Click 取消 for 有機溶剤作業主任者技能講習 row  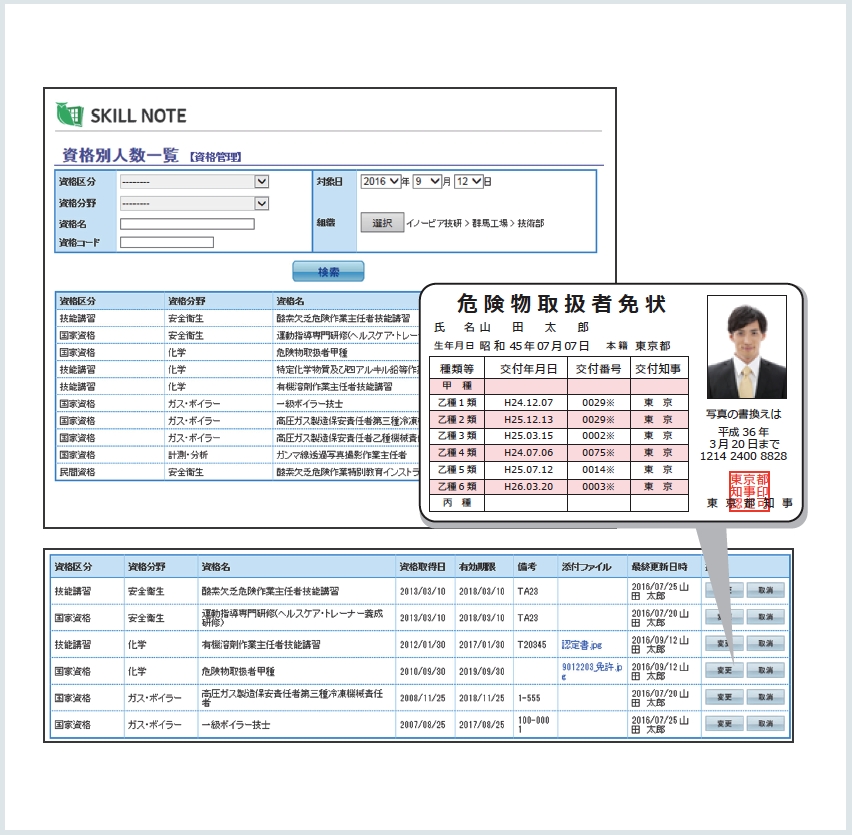765,645
